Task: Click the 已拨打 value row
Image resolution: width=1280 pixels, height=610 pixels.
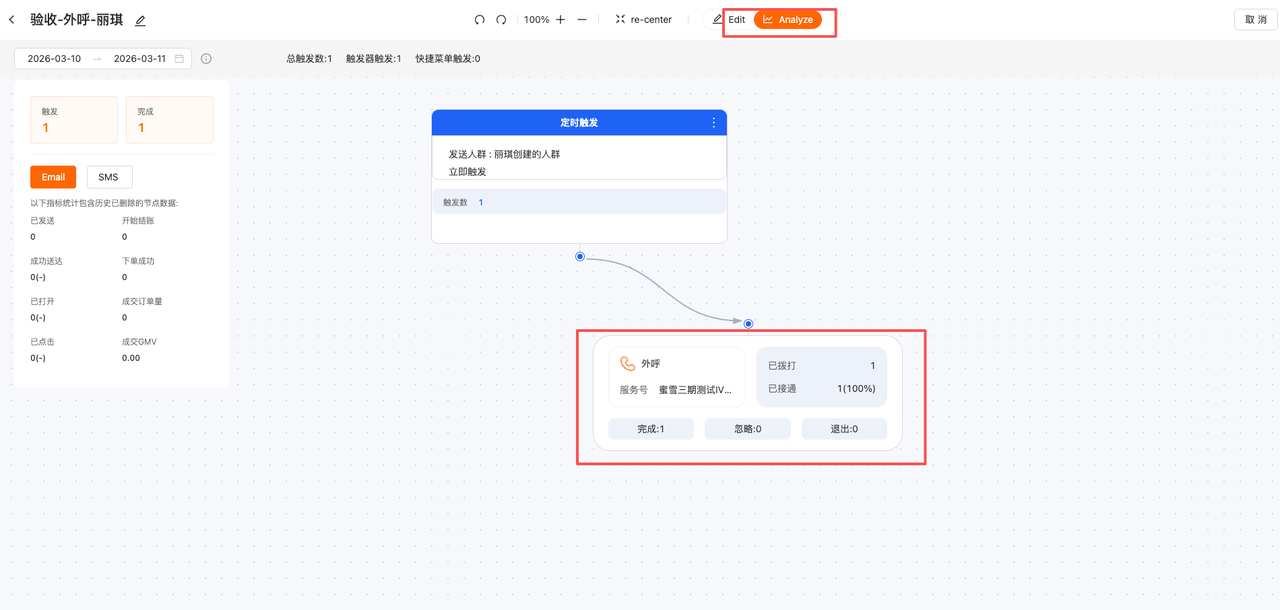Action: click(821, 366)
